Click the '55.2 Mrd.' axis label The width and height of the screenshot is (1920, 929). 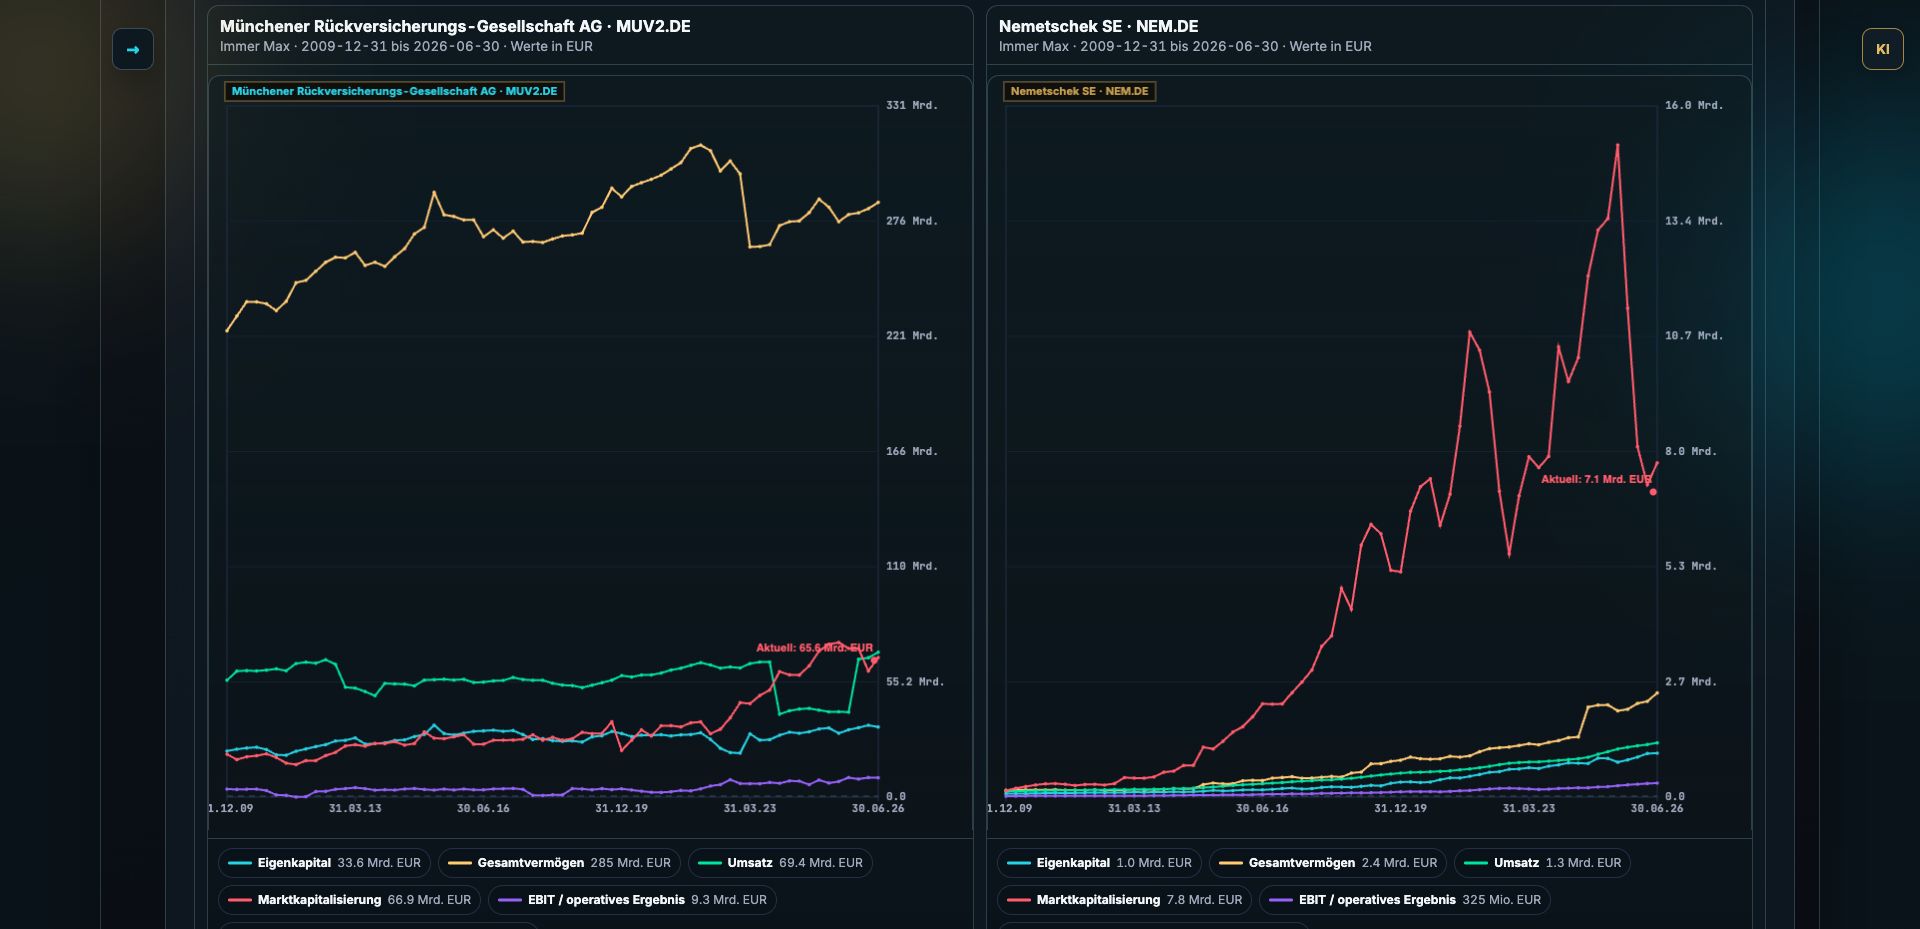click(915, 682)
